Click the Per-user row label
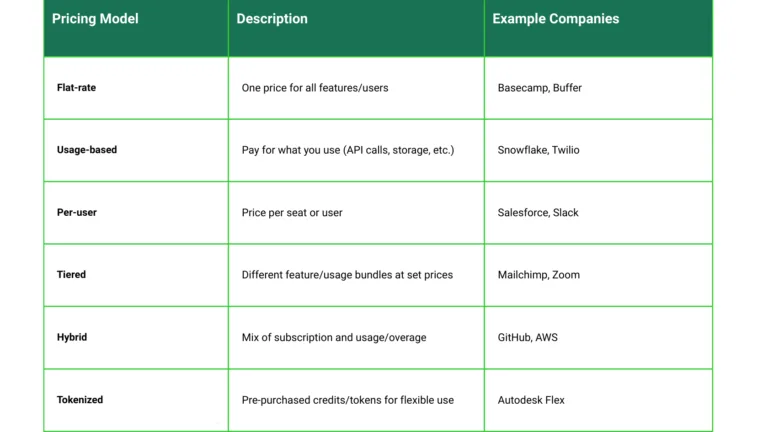768x432 pixels. click(x=77, y=213)
